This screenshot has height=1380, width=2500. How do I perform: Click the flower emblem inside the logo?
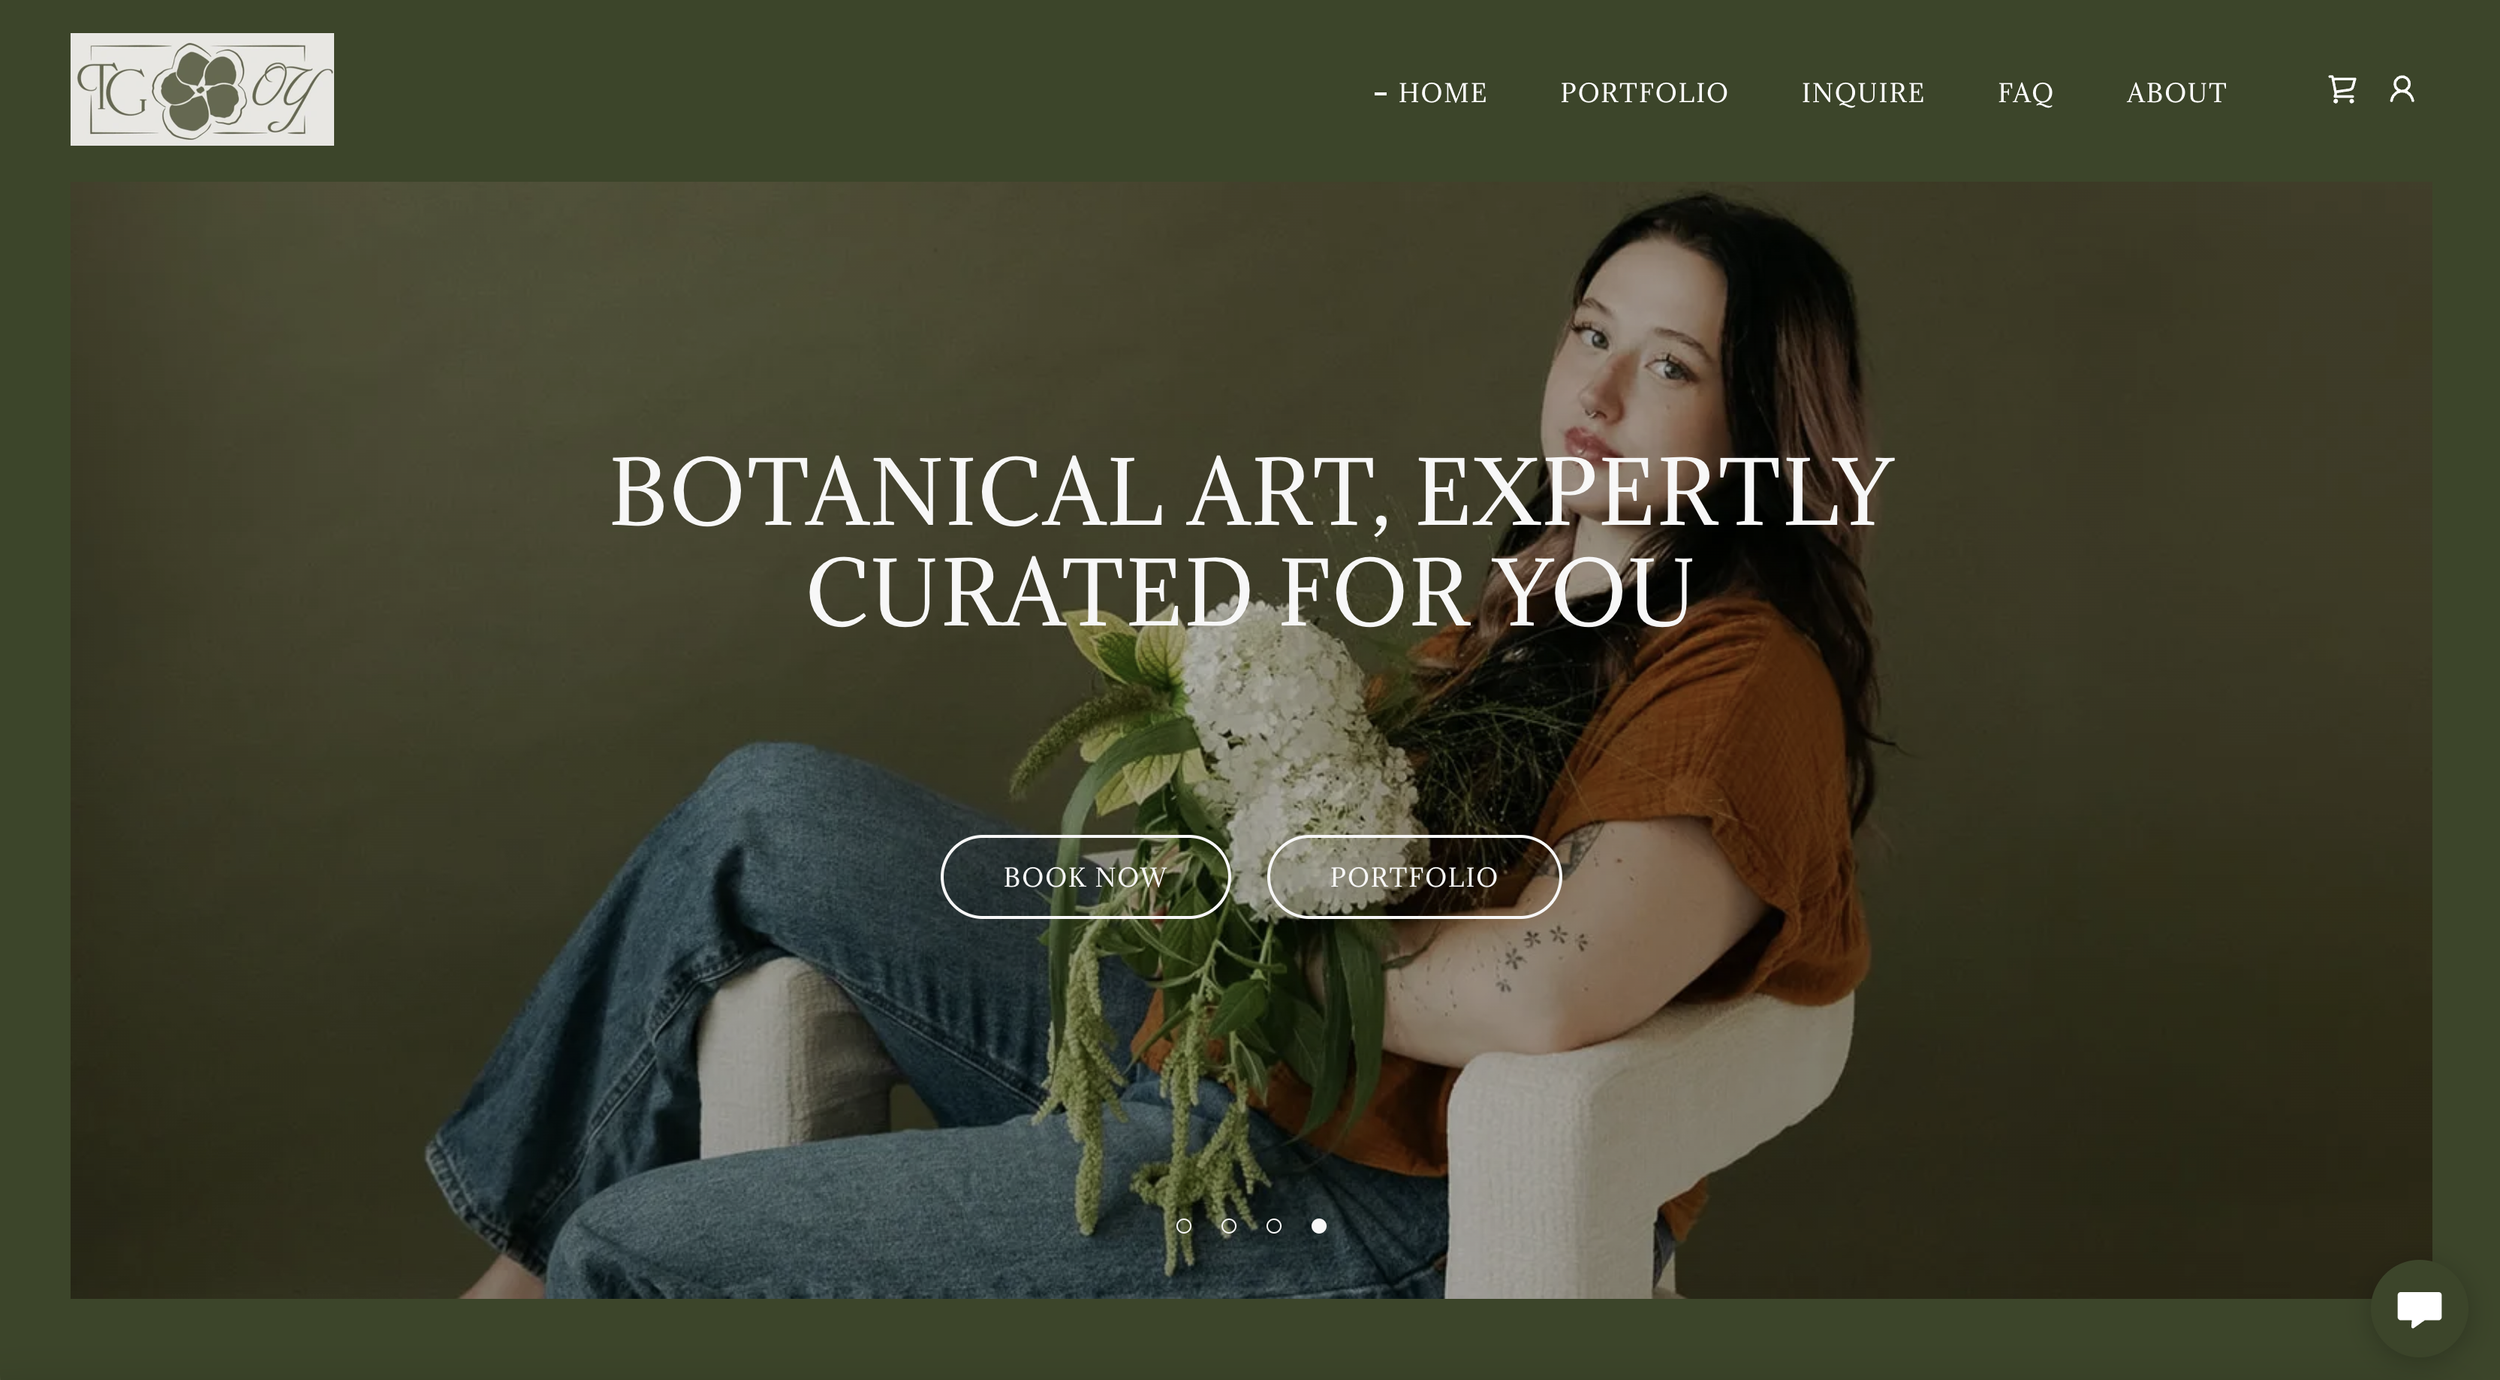tap(199, 91)
